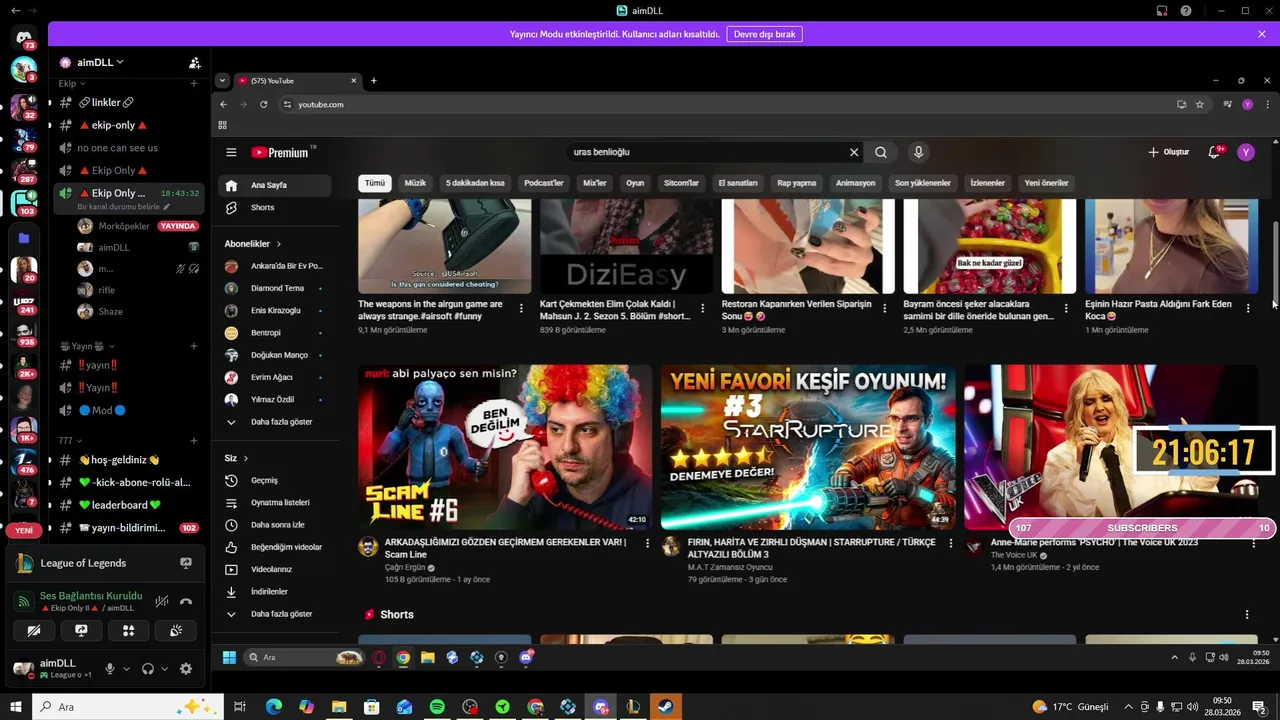Open YouTube notifications bell

coord(1214,152)
